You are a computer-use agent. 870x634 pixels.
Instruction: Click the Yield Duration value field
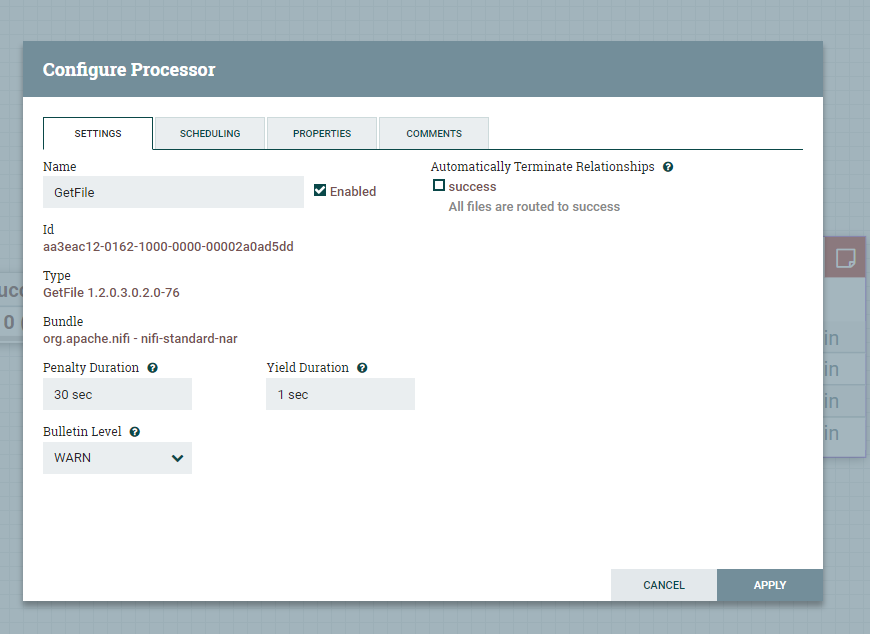click(340, 394)
